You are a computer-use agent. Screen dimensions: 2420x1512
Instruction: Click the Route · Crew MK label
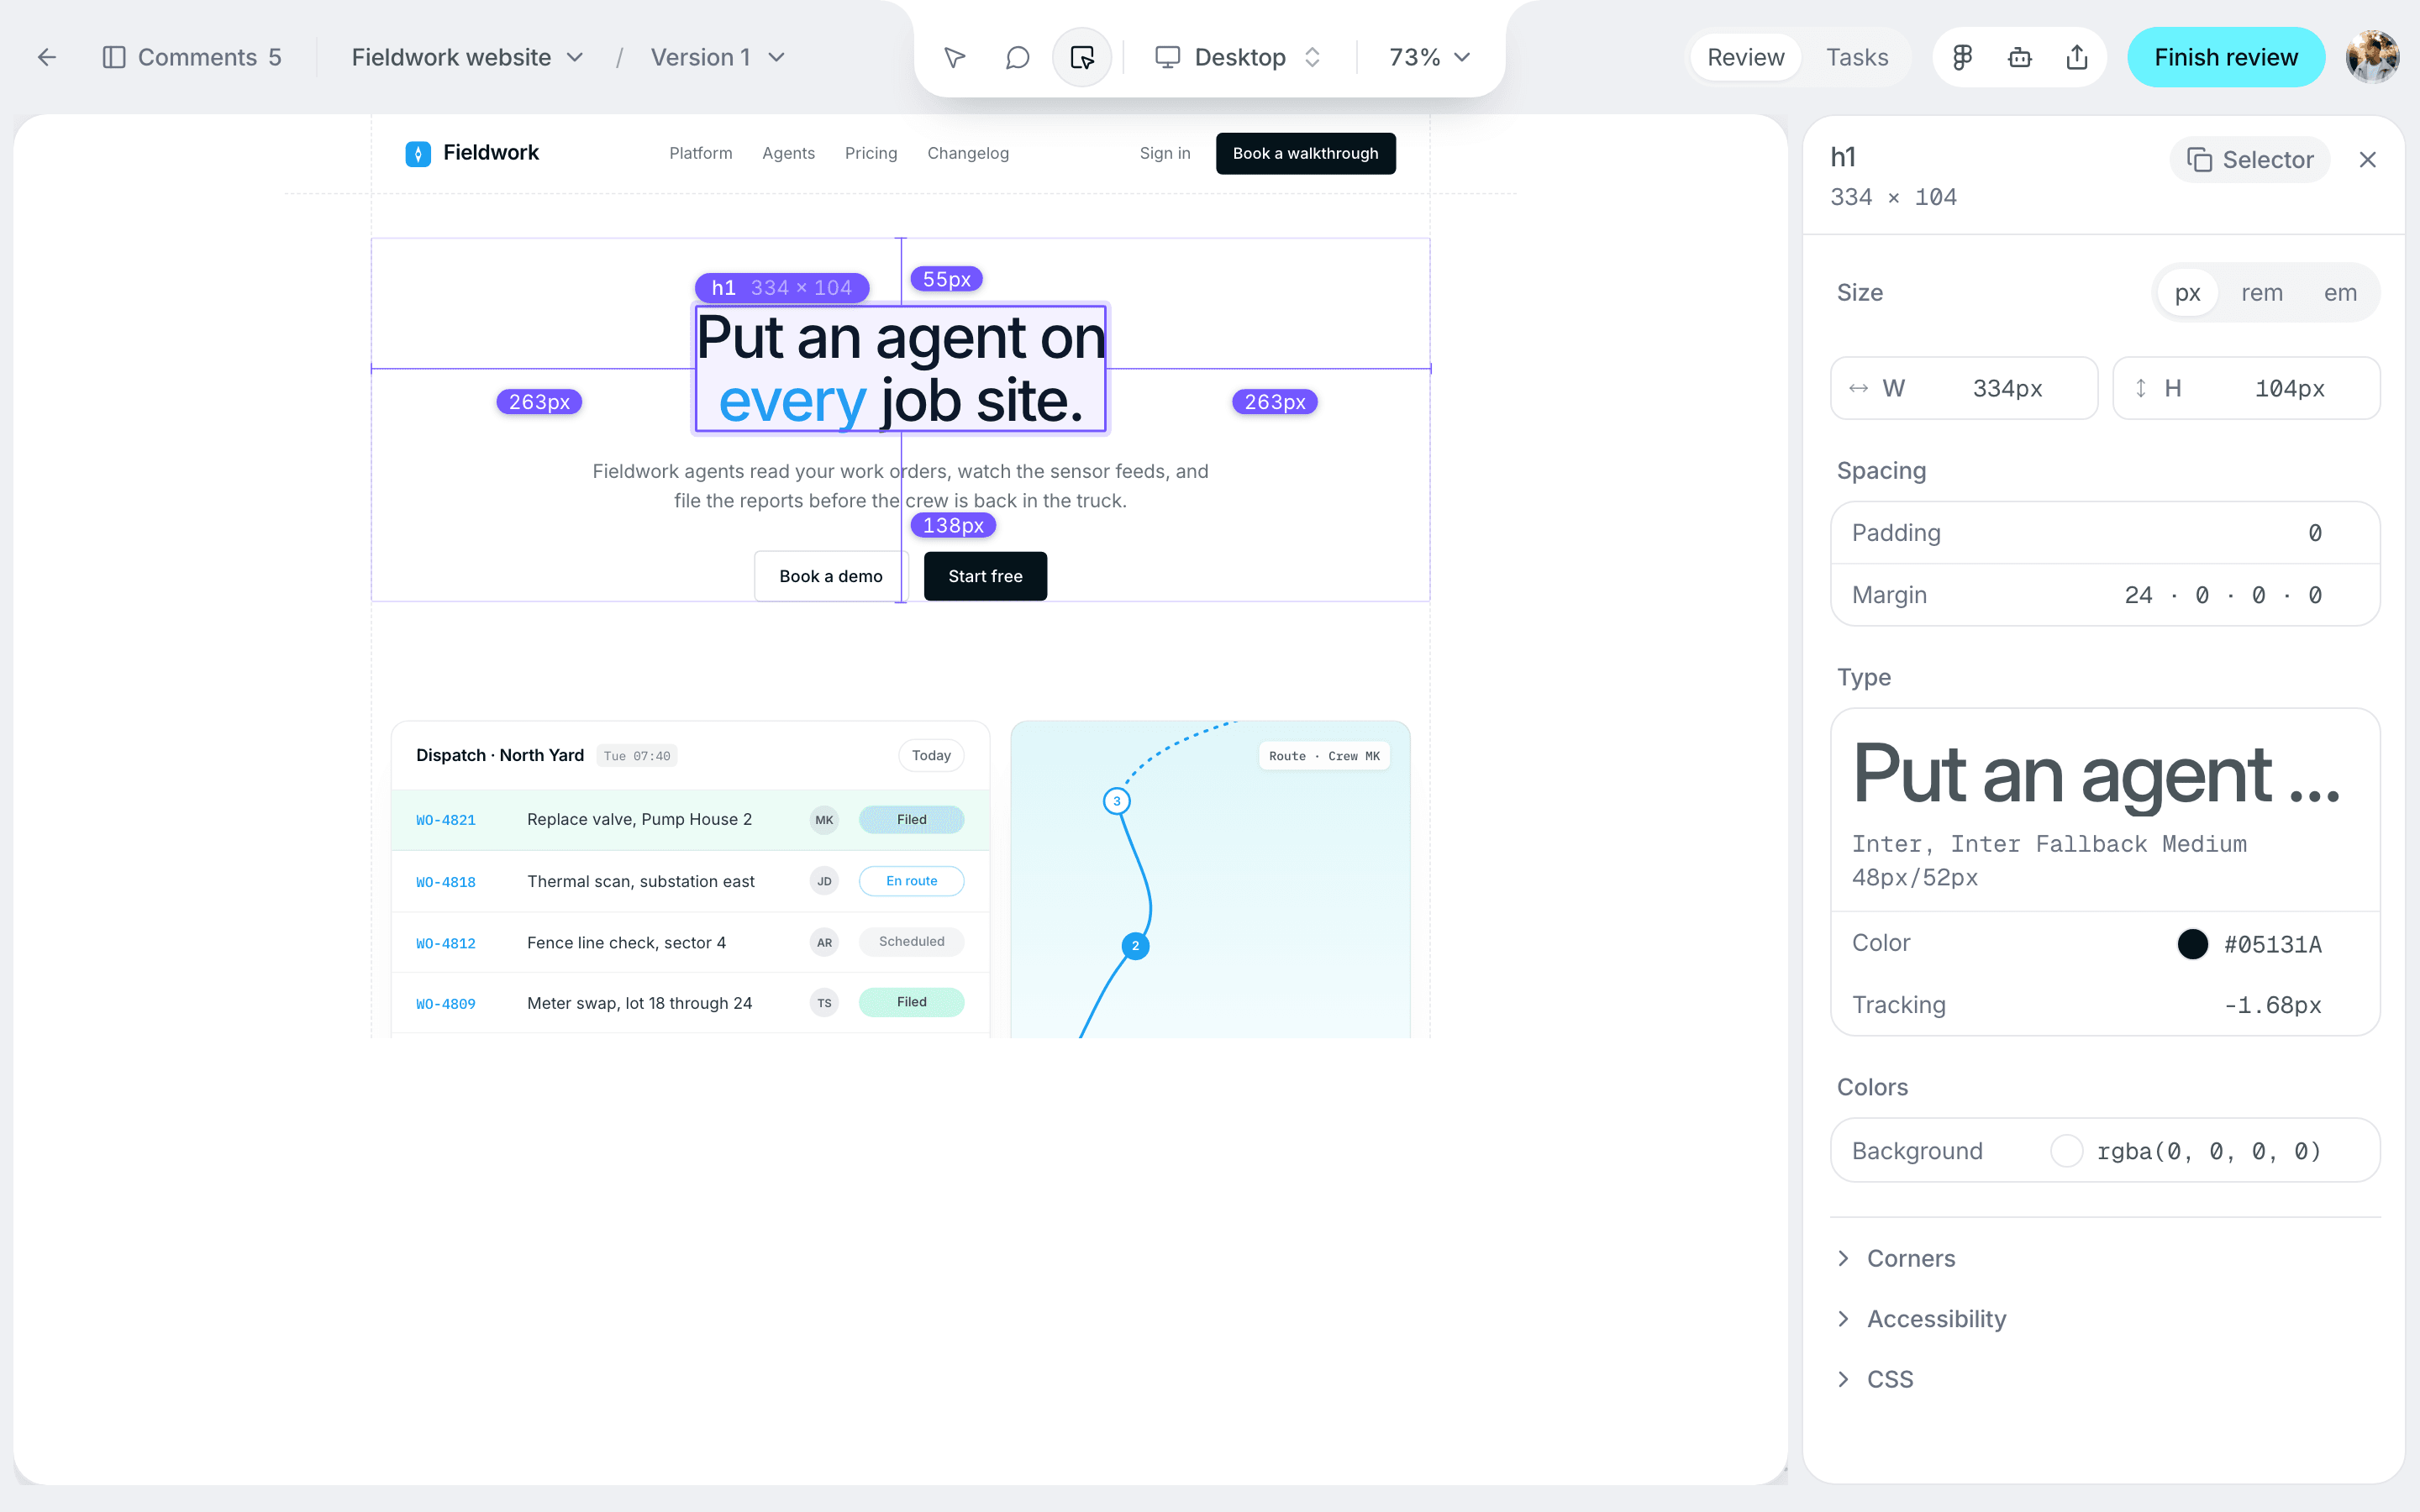[x=1324, y=756]
